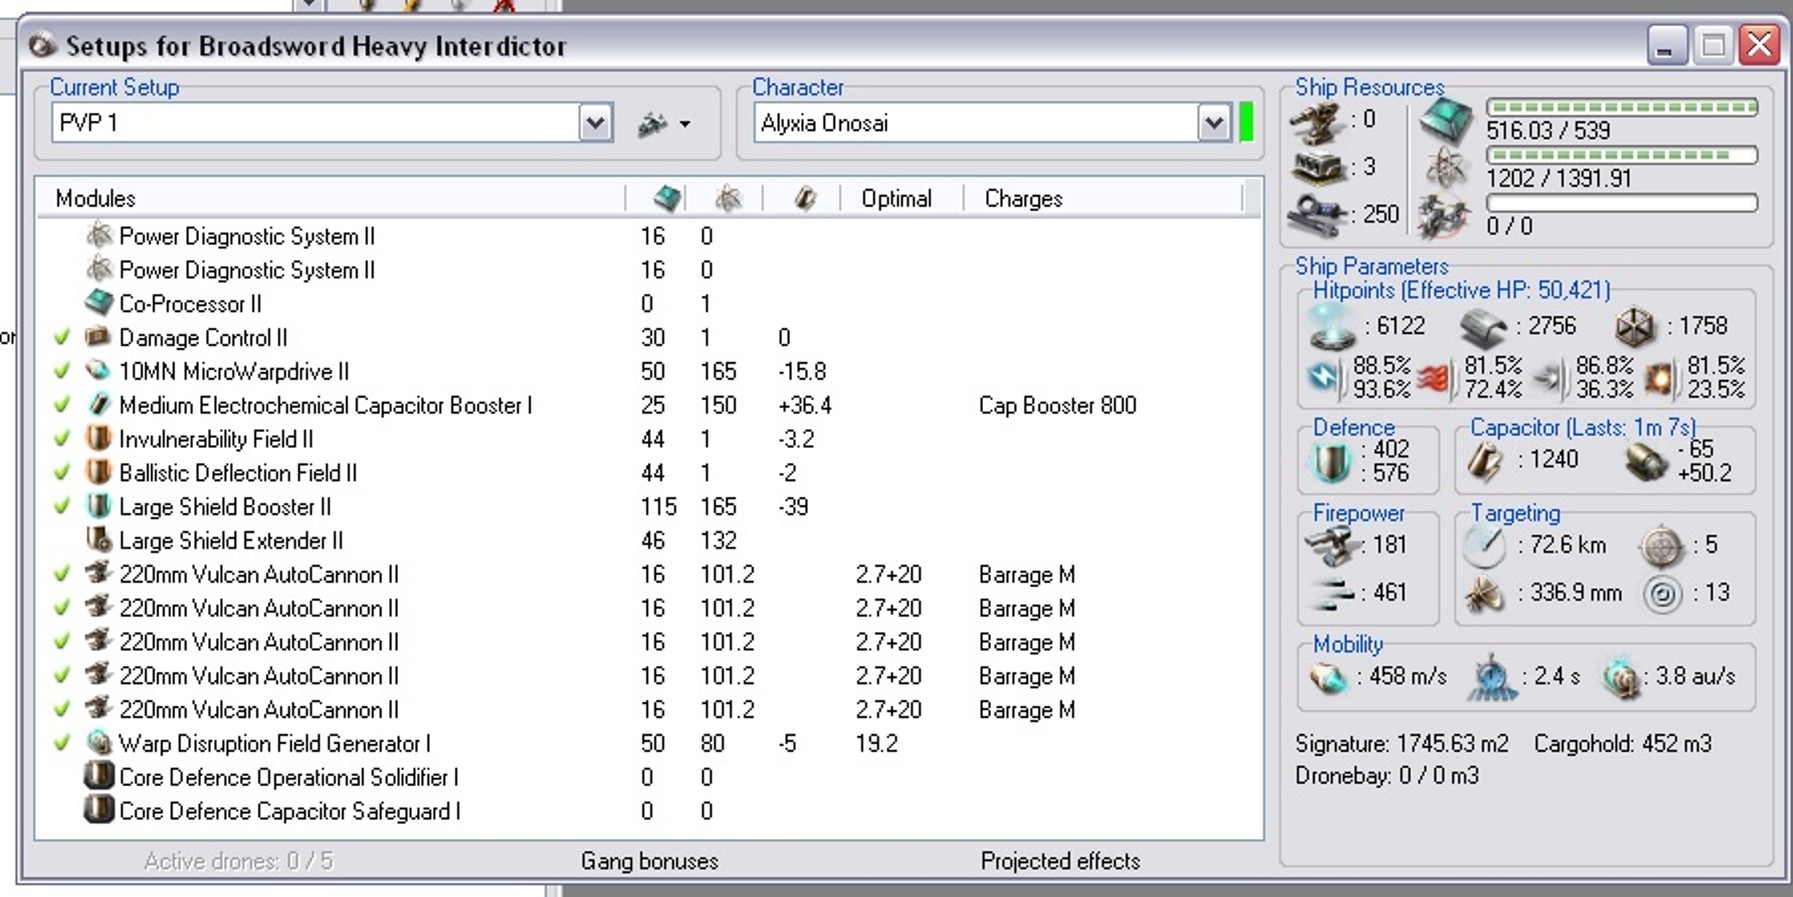Click the capacitor column header icon
1793x897 pixels.
[805, 198]
